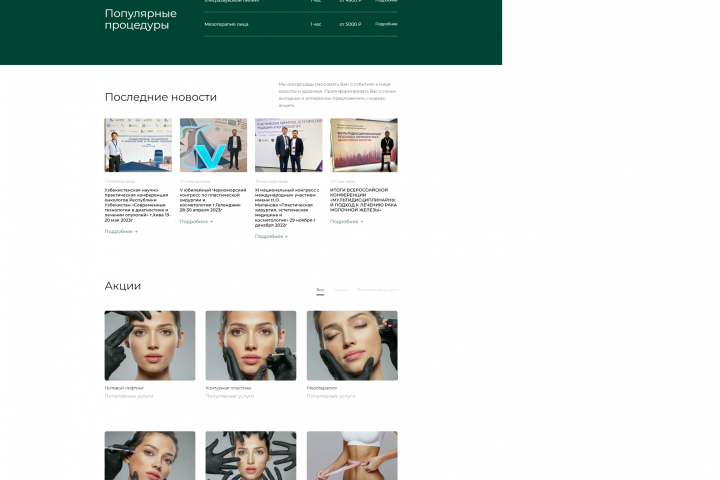This screenshot has height=480, width=720.
Task: Click 'Популярные услуги' label under Нитевой лифтинг
Action: tap(129, 396)
